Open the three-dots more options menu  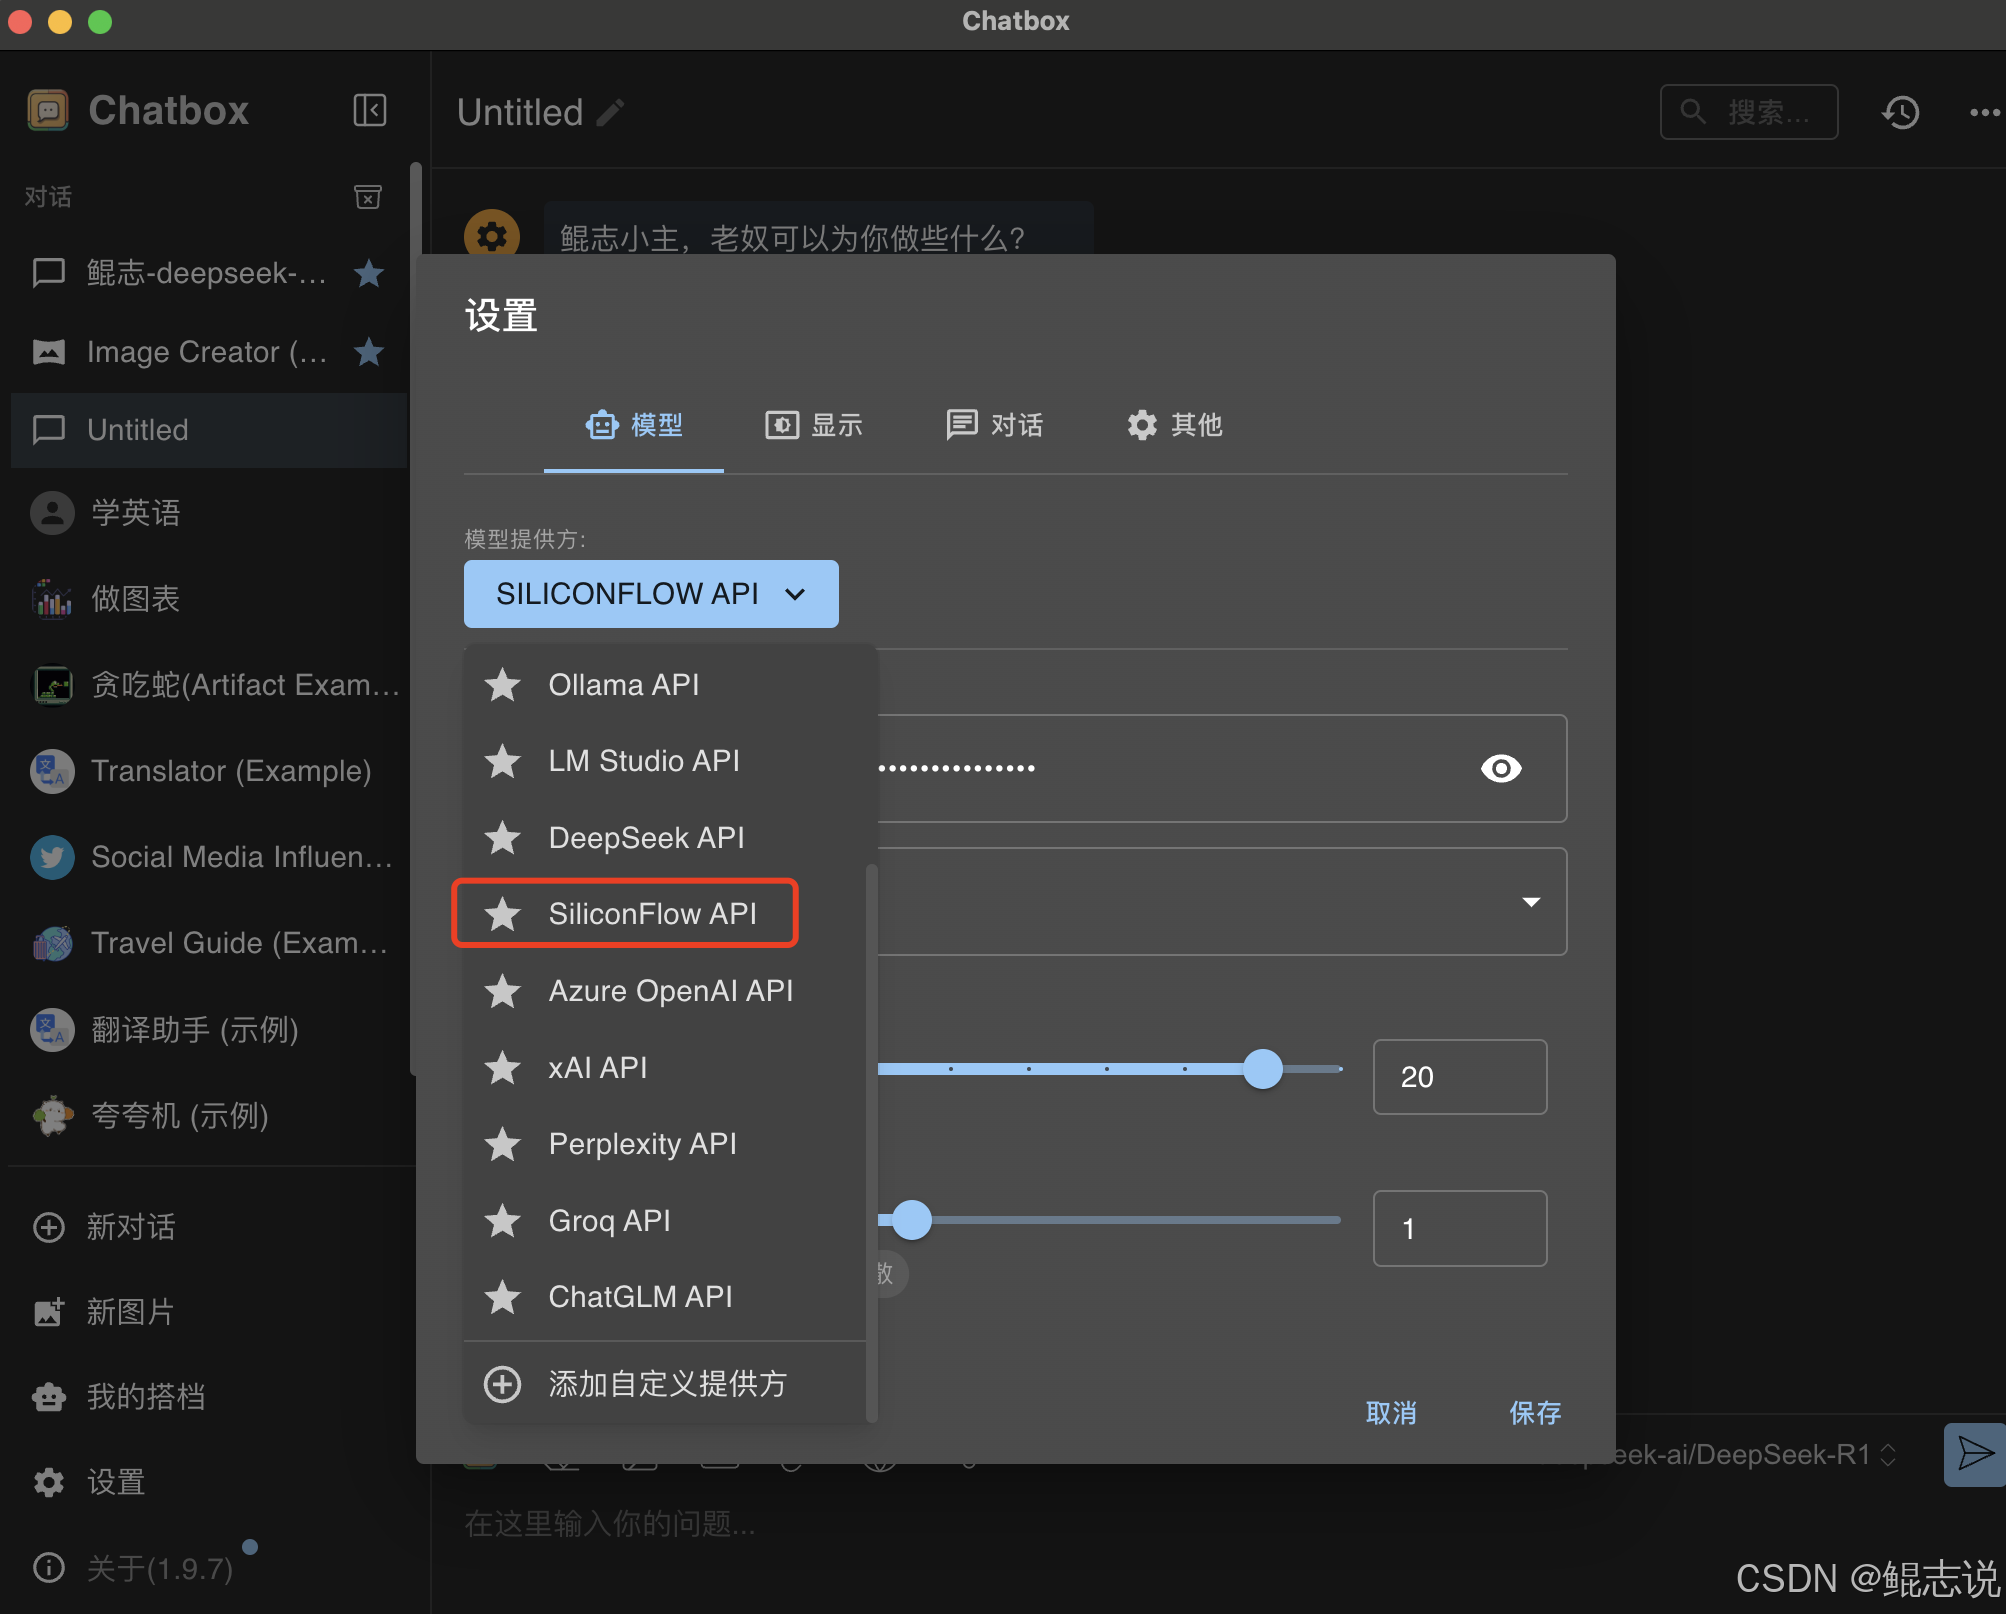click(1983, 112)
